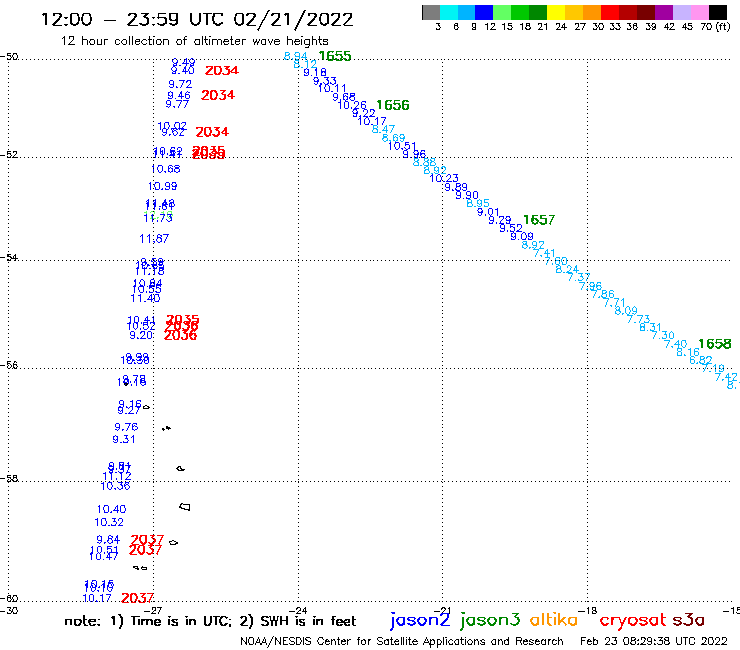Select the s3a satellite legend label

coord(688,620)
